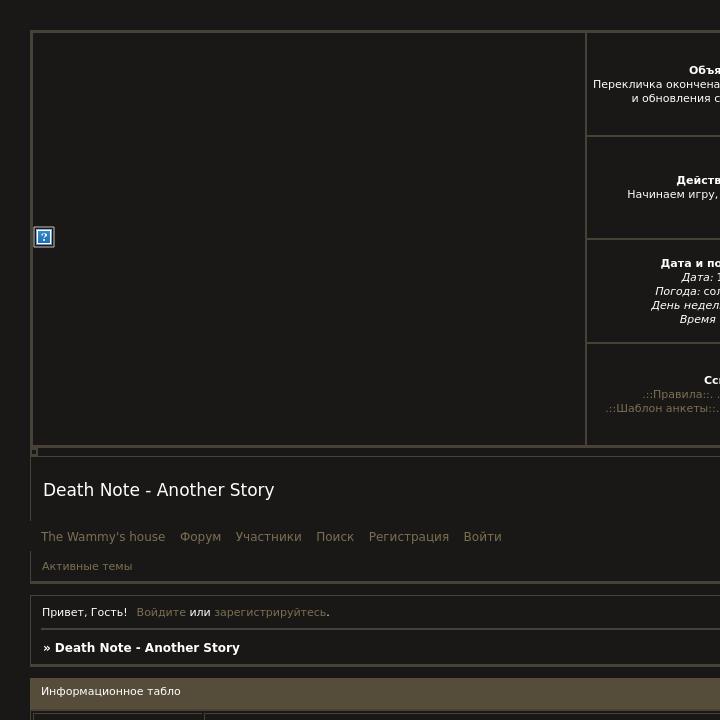This screenshot has height=720, width=720.
Task: Open The Wammy's house menu link
Action: coord(103,537)
